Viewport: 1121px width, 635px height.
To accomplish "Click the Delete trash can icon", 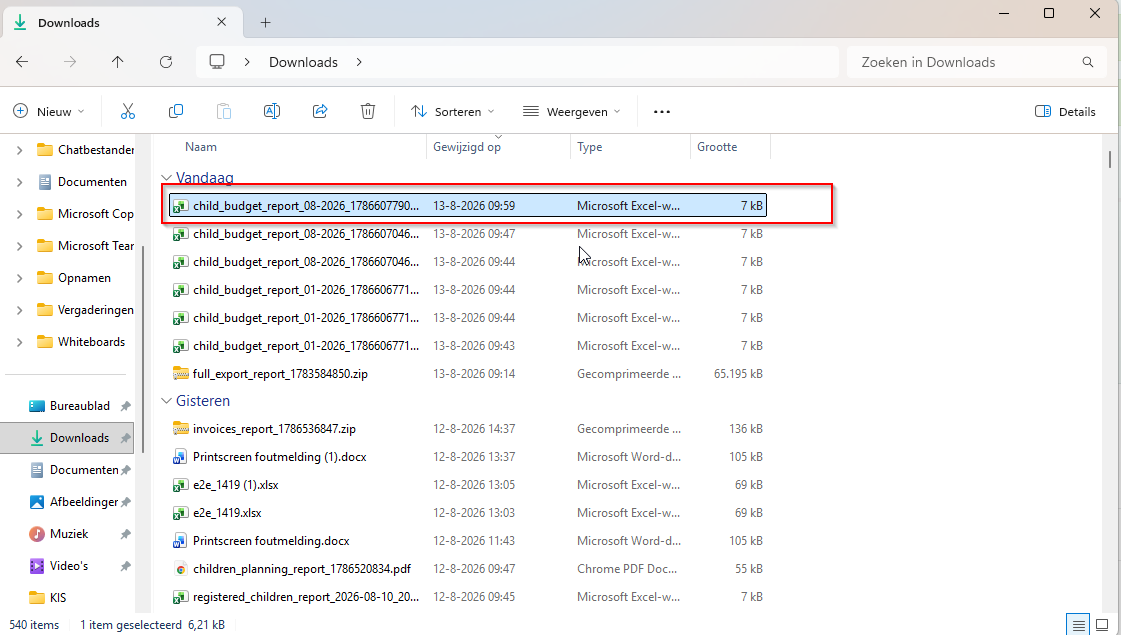I will pos(367,112).
